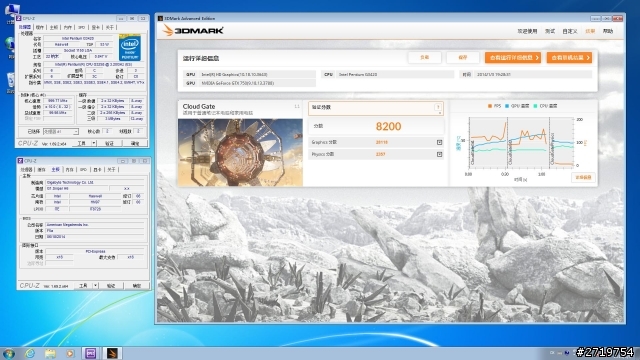This screenshot has width=640, height=360.
Task: Expand the Graphics score details box
Action: tap(439, 142)
